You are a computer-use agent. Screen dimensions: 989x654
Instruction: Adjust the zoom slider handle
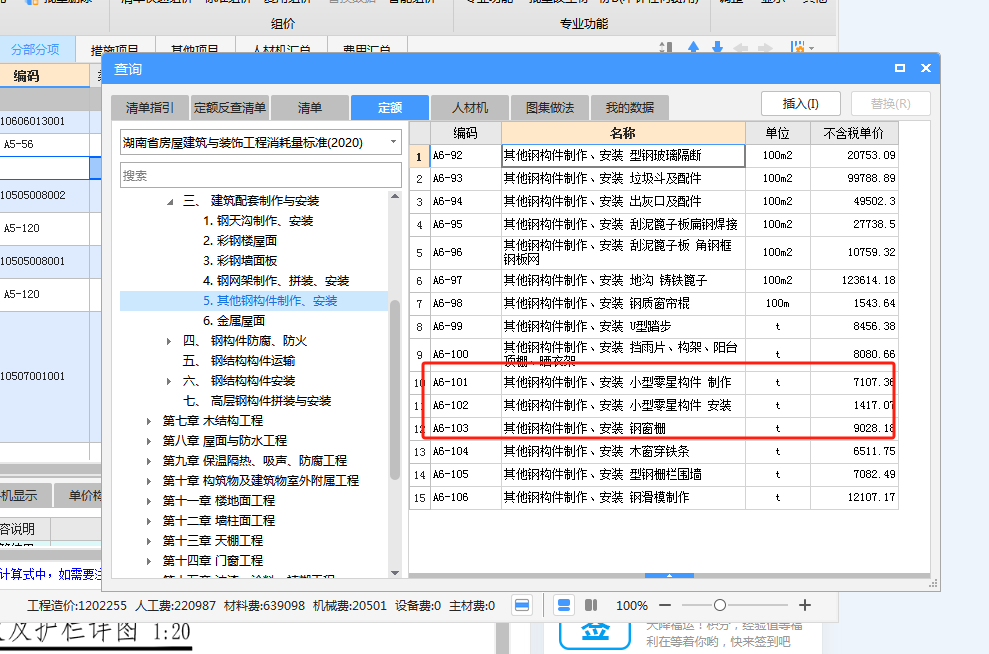pyautogui.click(x=720, y=605)
